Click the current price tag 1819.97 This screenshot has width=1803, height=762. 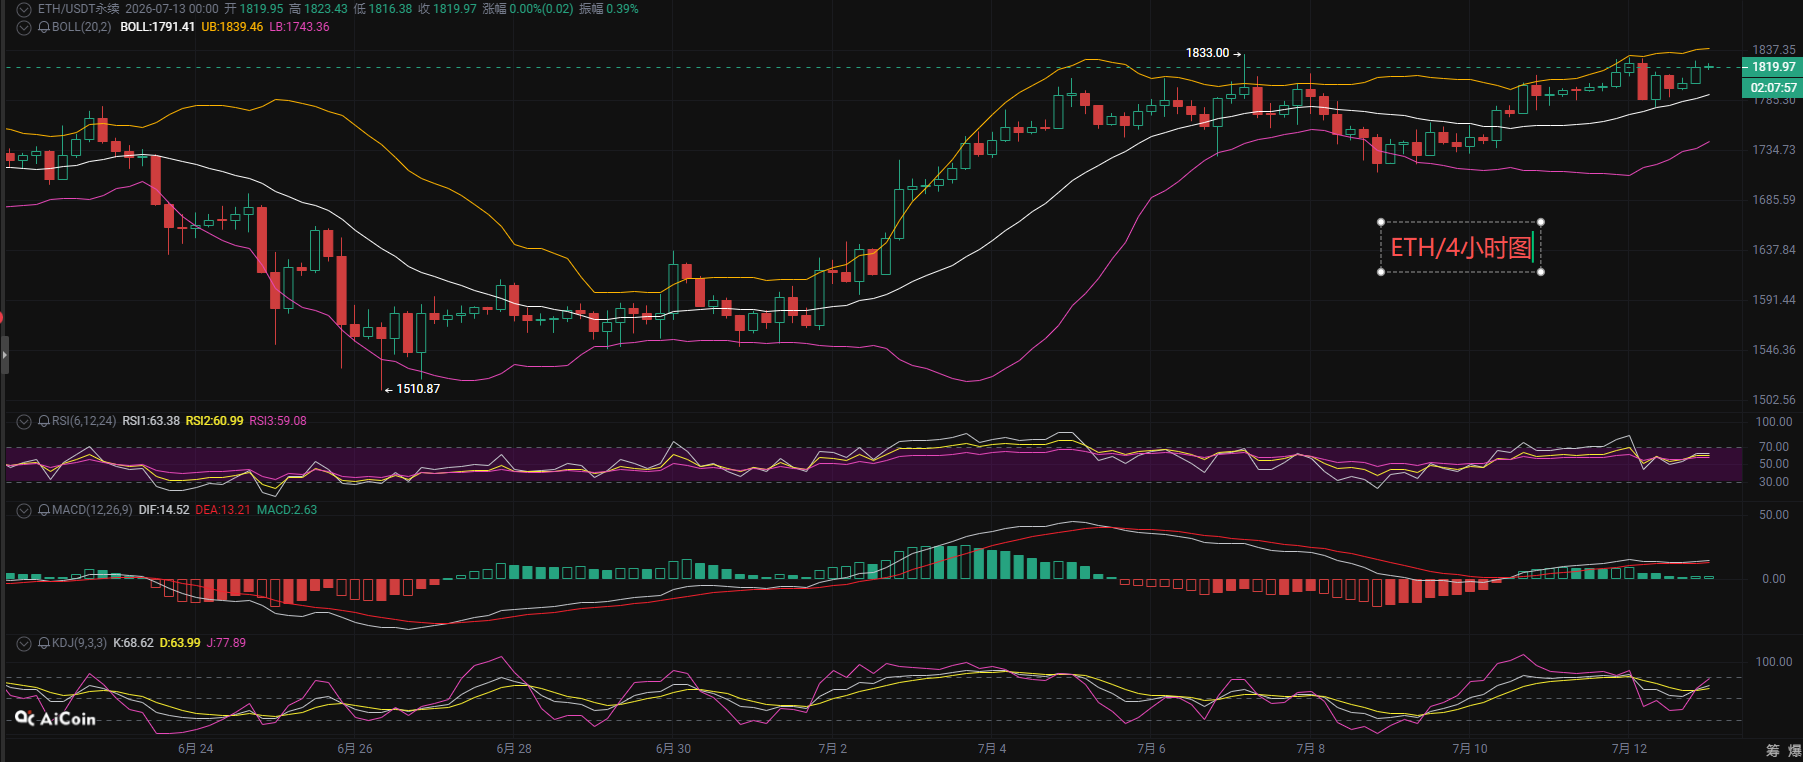point(1773,67)
